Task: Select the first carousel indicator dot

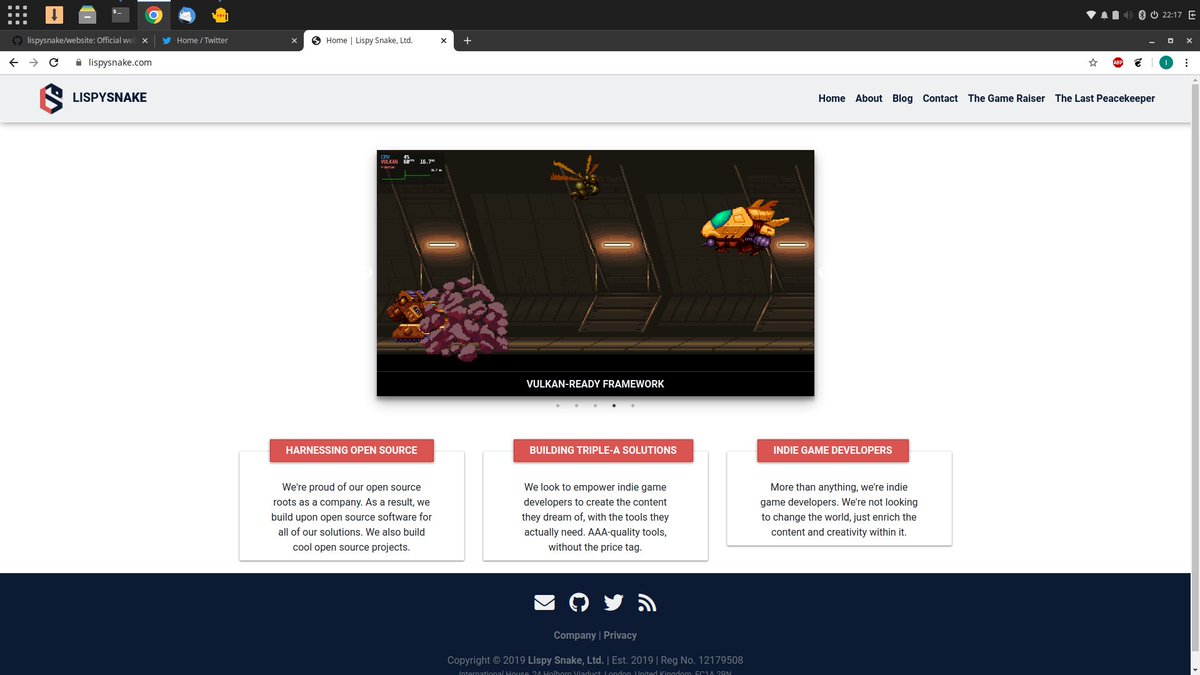Action: coord(557,406)
